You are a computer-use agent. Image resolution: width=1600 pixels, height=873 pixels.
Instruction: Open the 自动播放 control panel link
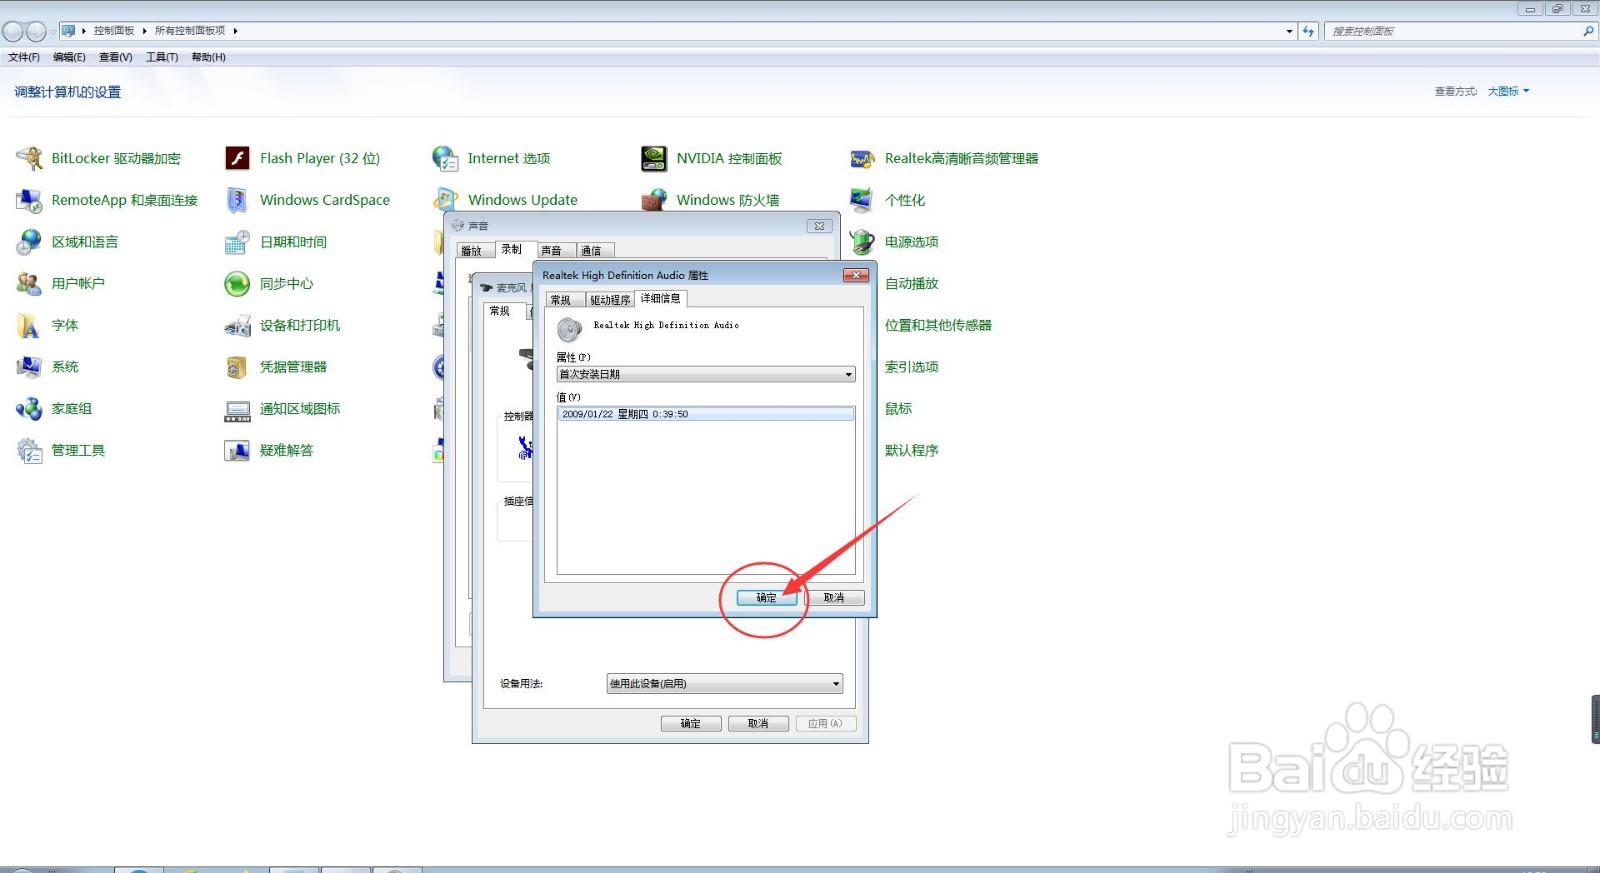[x=912, y=284]
